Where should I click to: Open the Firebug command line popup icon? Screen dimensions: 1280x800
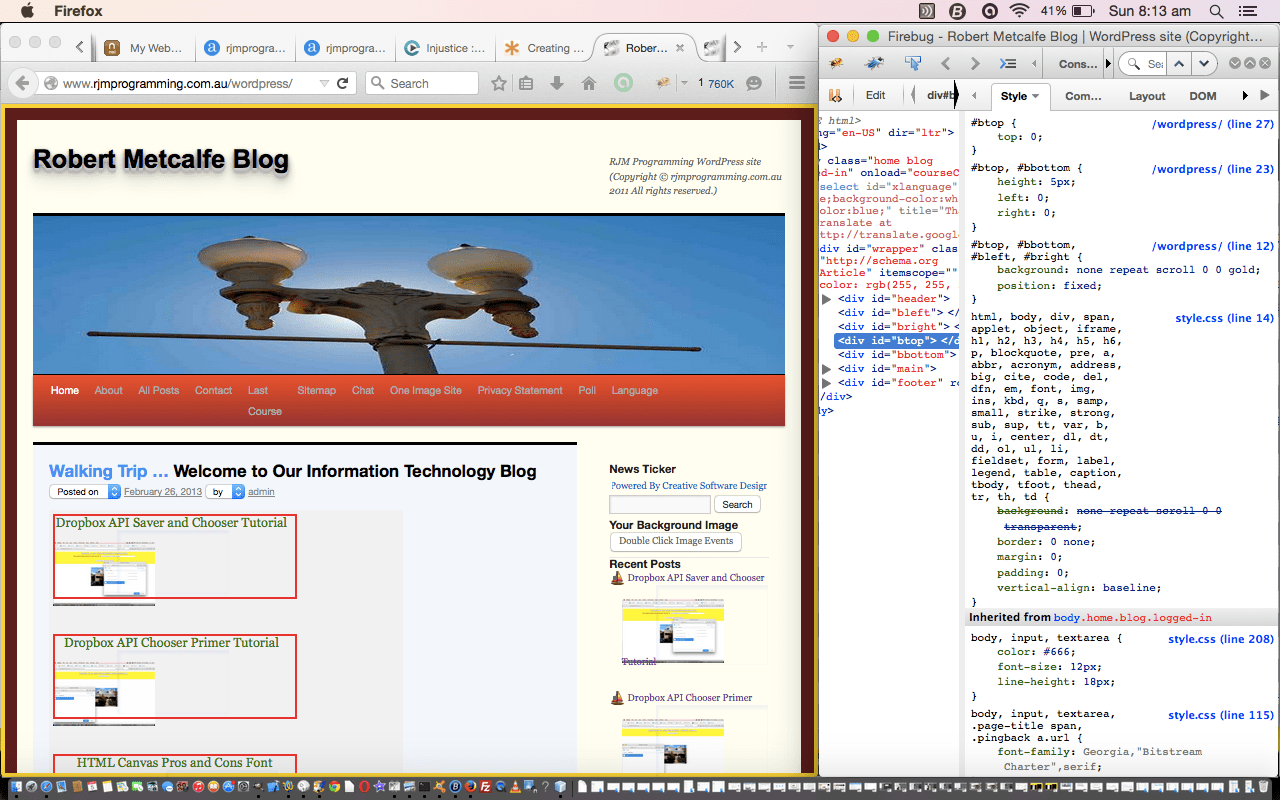click(x=1008, y=63)
